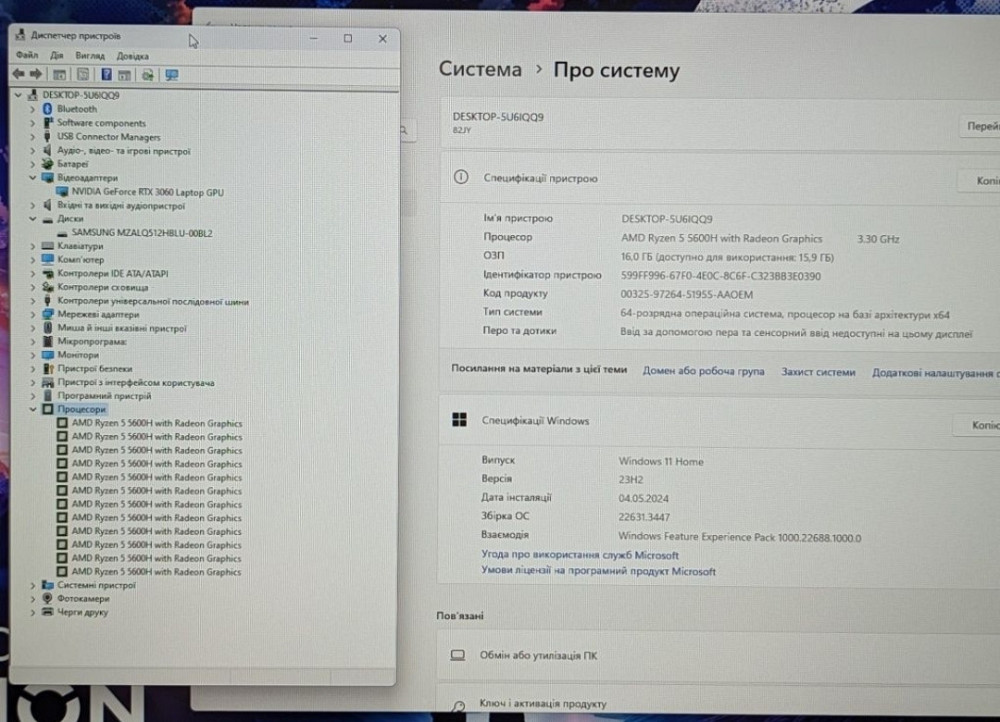Open Домен або робоча група link
The width and height of the screenshot is (1000, 722).
click(703, 371)
